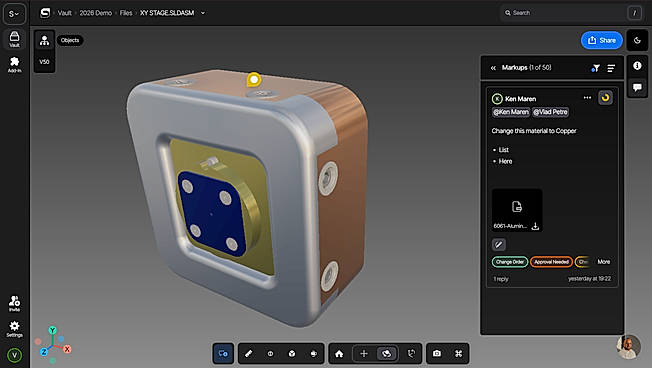Open the info panel icon
This screenshot has width=652, height=368.
tap(637, 66)
